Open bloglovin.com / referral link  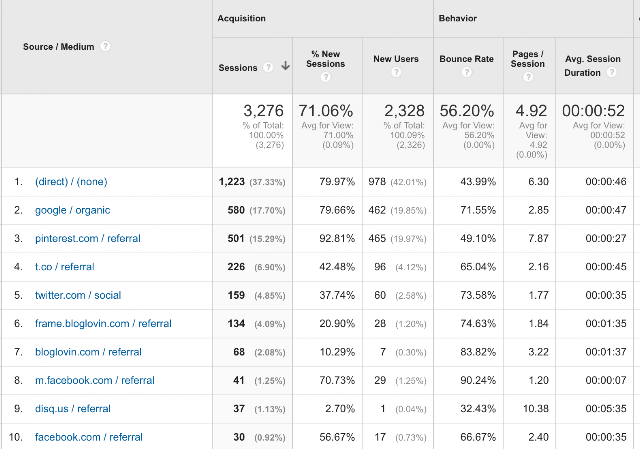(x=88, y=352)
